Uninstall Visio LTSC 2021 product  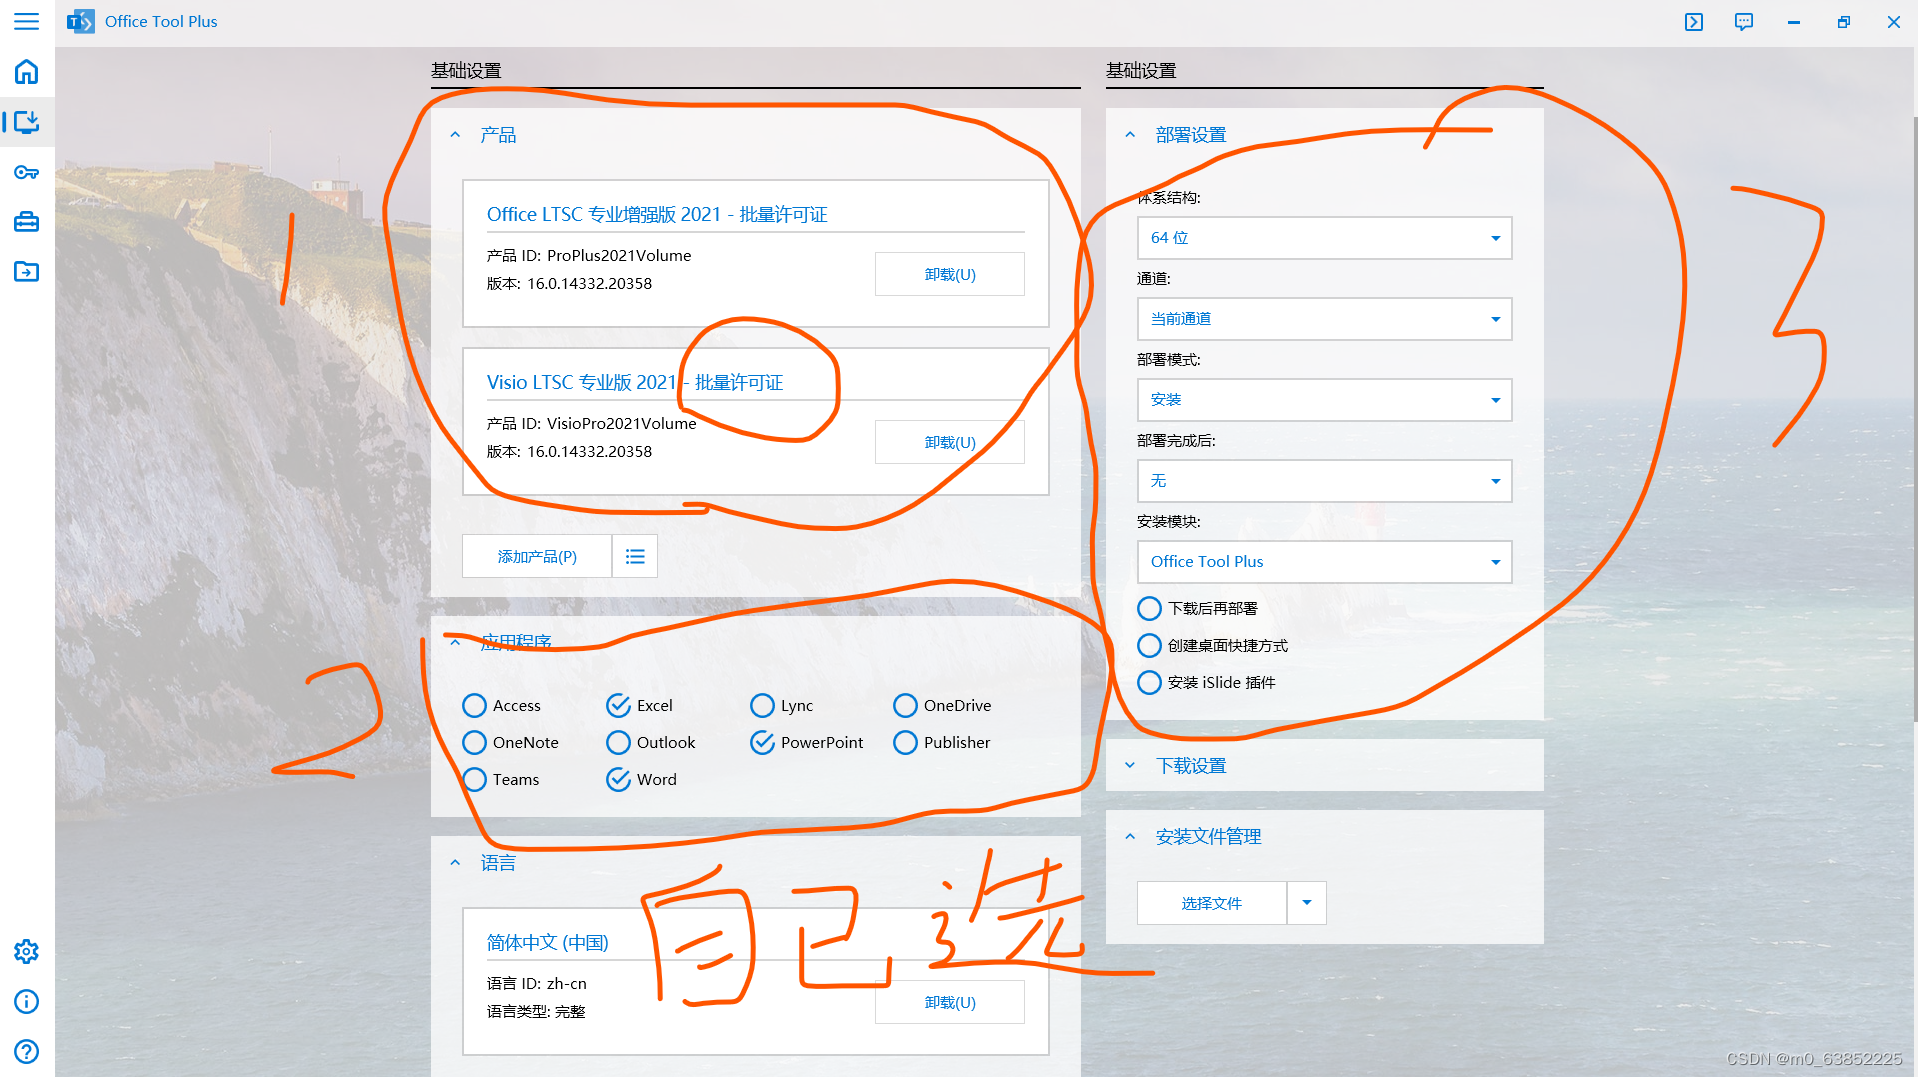click(950, 442)
